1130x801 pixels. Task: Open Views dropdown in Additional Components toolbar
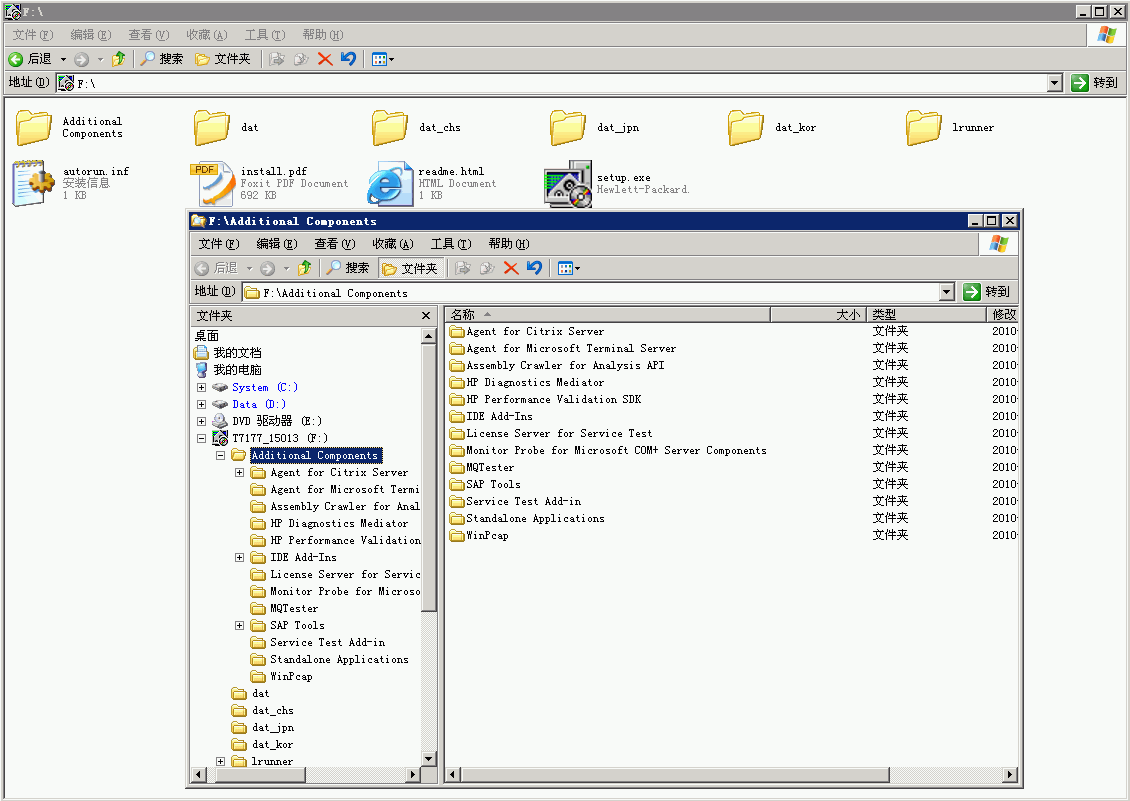[569, 268]
